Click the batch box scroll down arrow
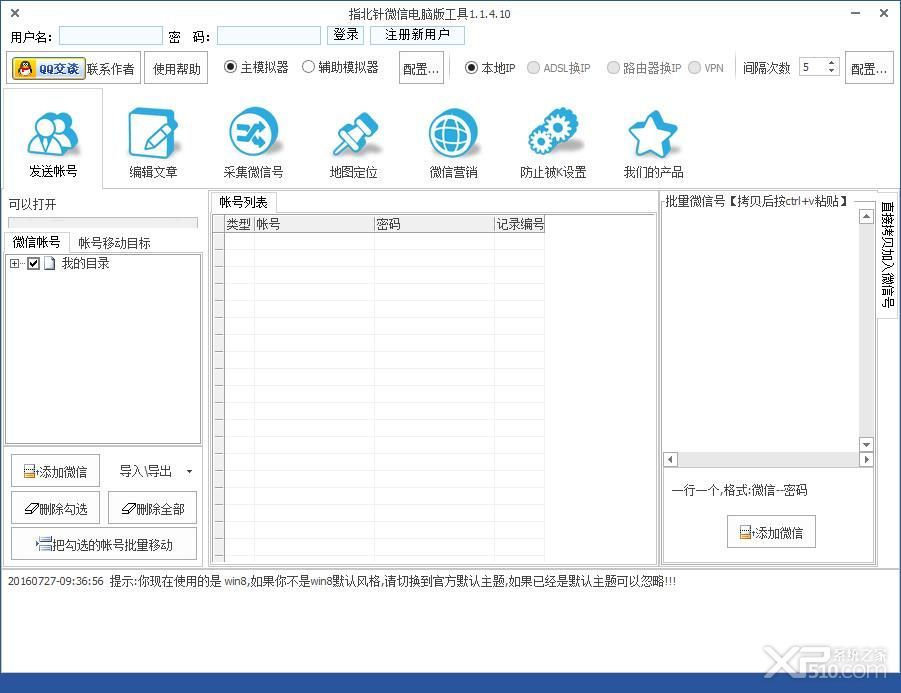The width and height of the screenshot is (901, 693). click(x=867, y=445)
